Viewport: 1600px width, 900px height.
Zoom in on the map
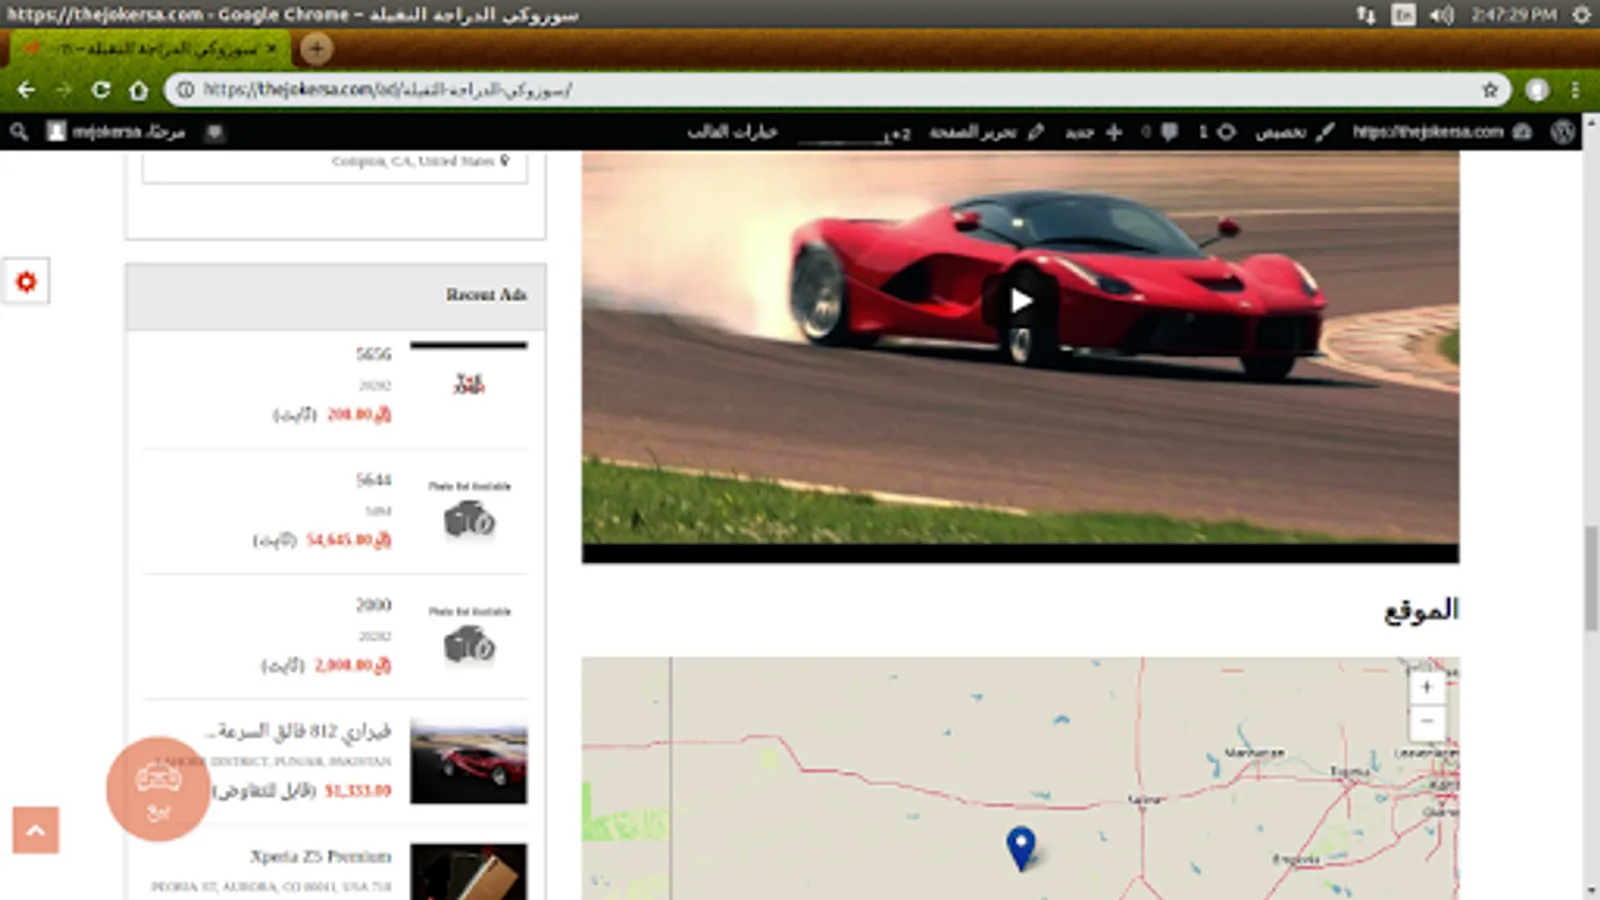click(x=1427, y=687)
